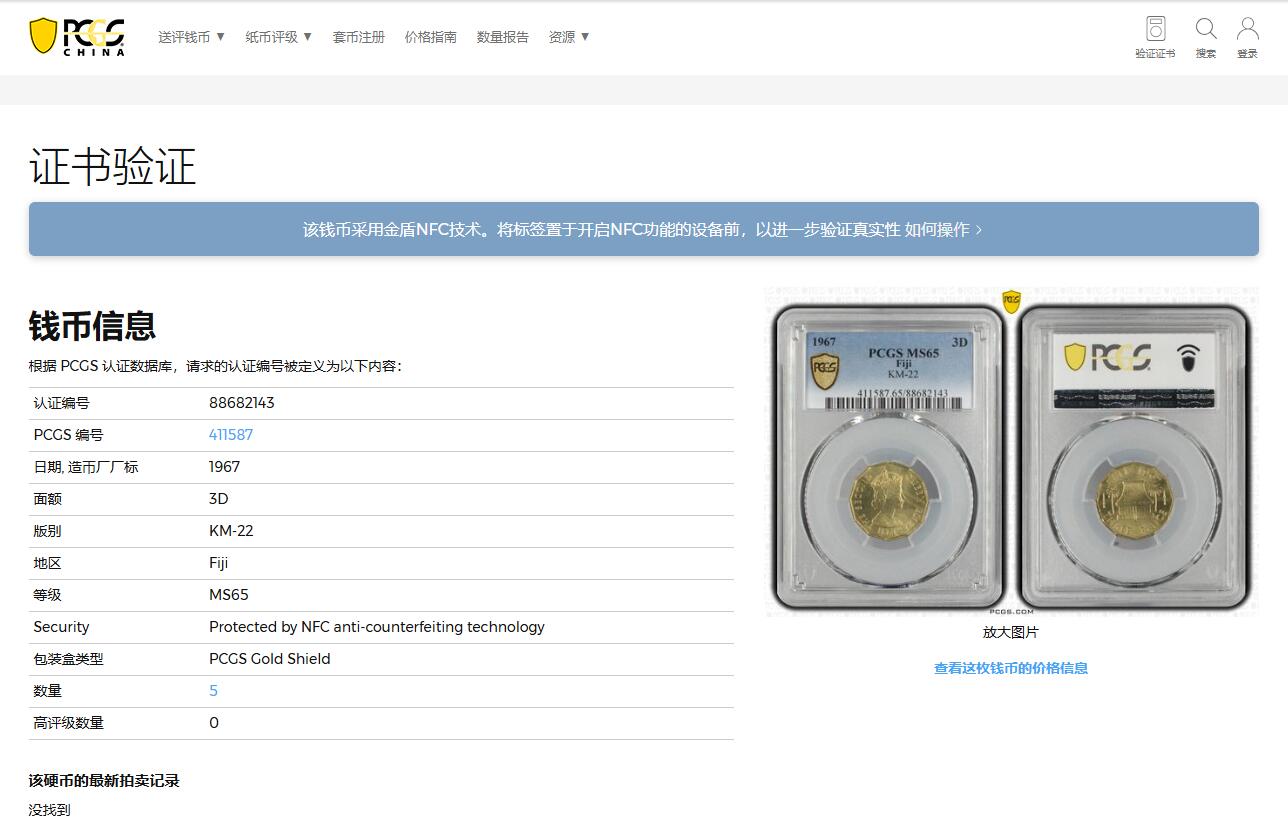The height and width of the screenshot is (838, 1288).
Task: Open the 数量报告 menu item
Action: click(503, 37)
